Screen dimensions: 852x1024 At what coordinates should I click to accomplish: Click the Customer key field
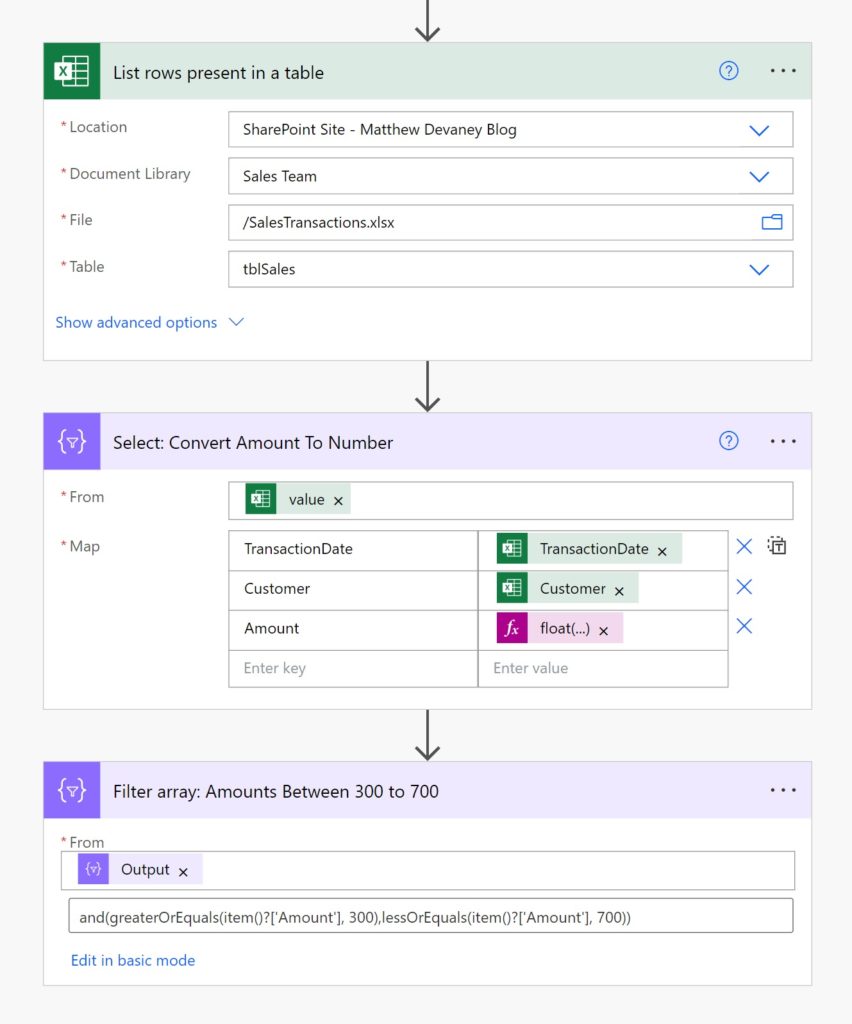(353, 589)
